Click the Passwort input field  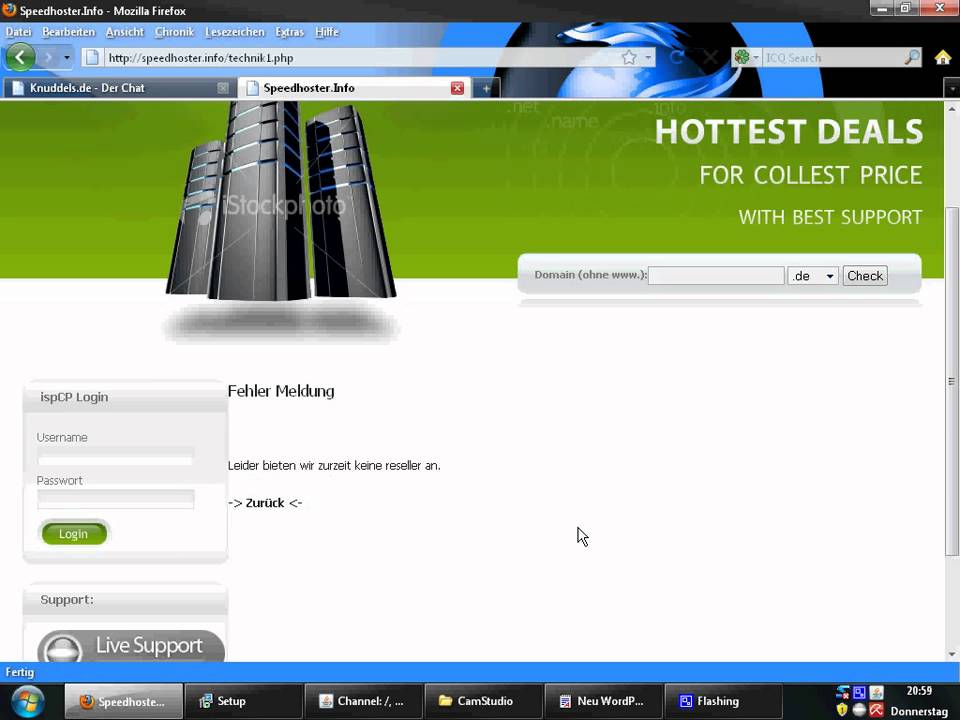pos(115,499)
